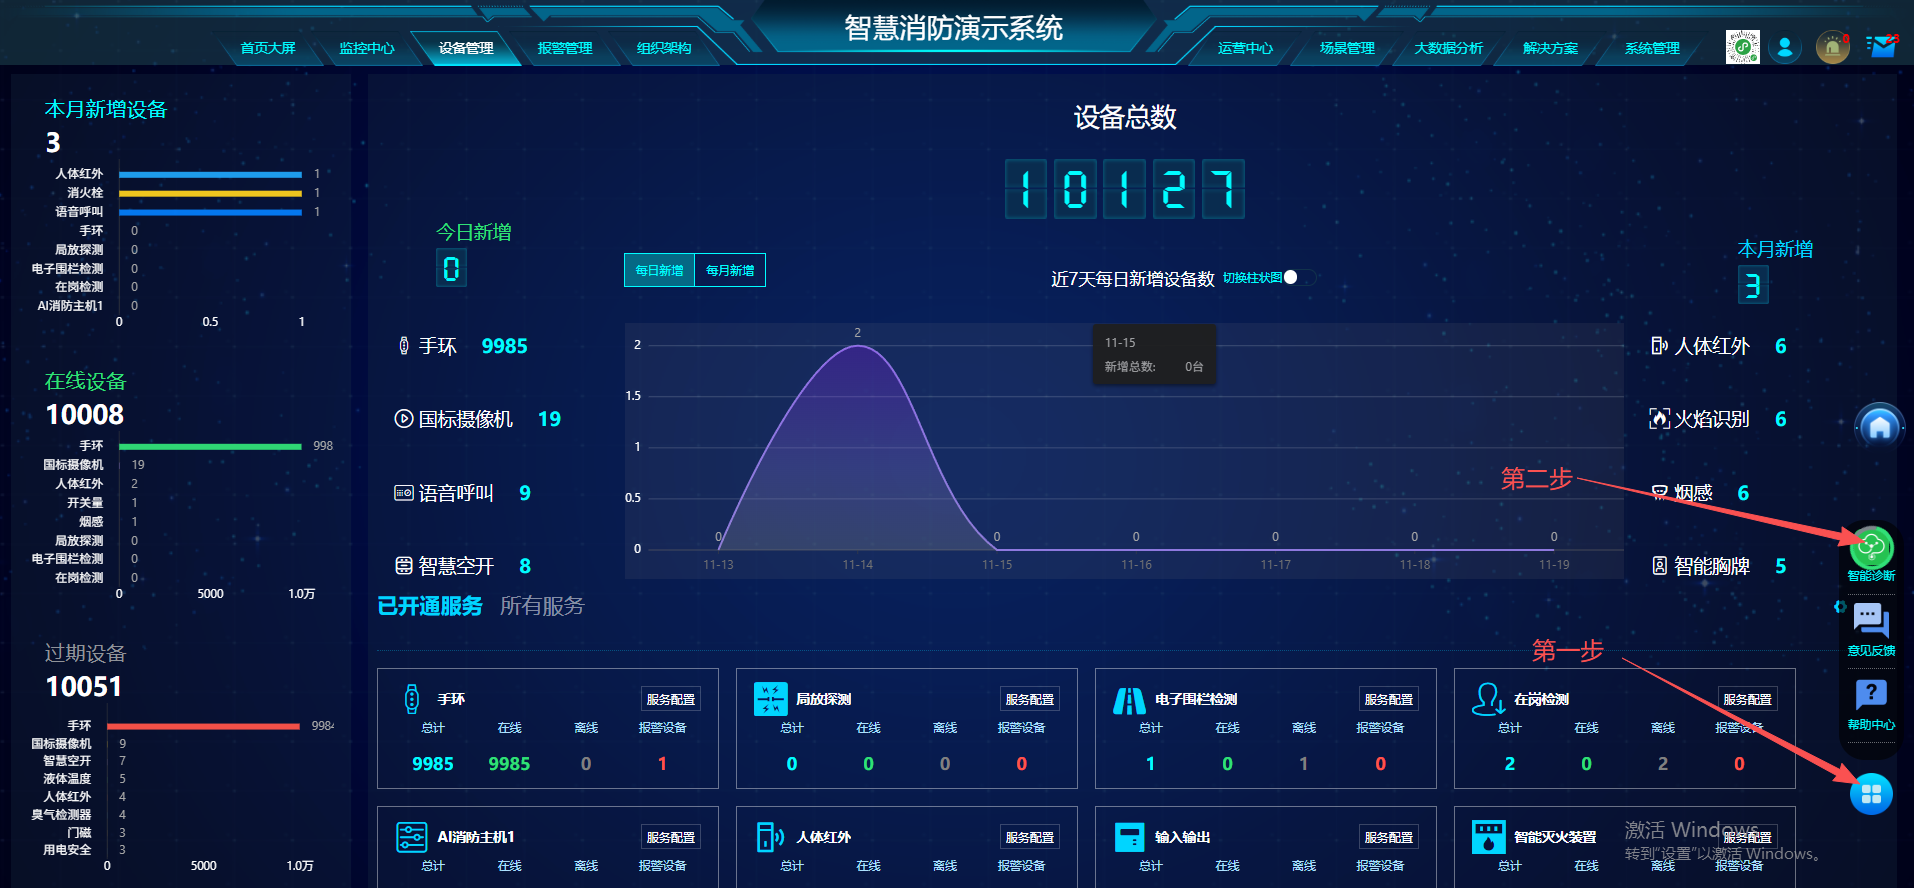This screenshot has width=1914, height=888.
Task: Open the 帮助中心 help center icon
Action: pyautogui.click(x=1870, y=695)
